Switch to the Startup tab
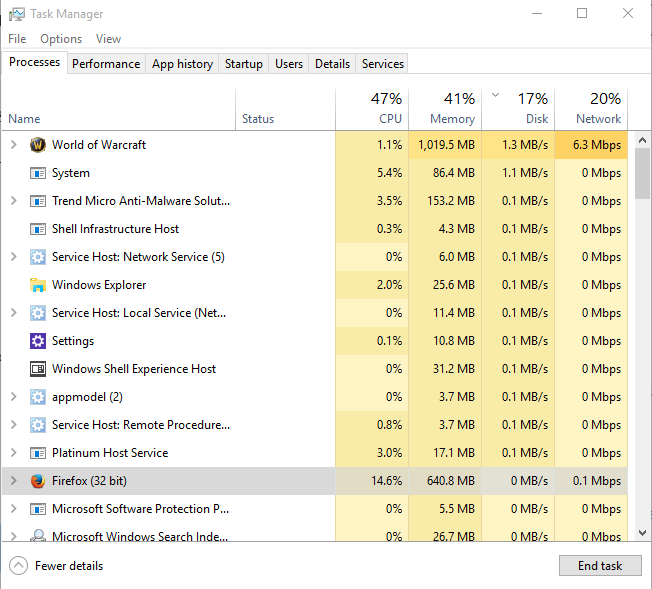Screen dimensions: 652x589 [244, 64]
